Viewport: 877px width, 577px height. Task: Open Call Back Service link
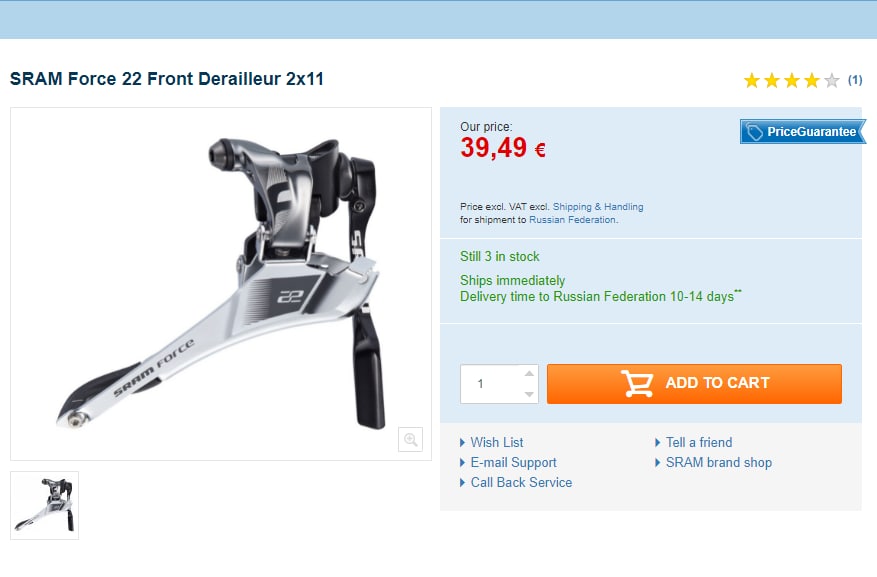521,483
